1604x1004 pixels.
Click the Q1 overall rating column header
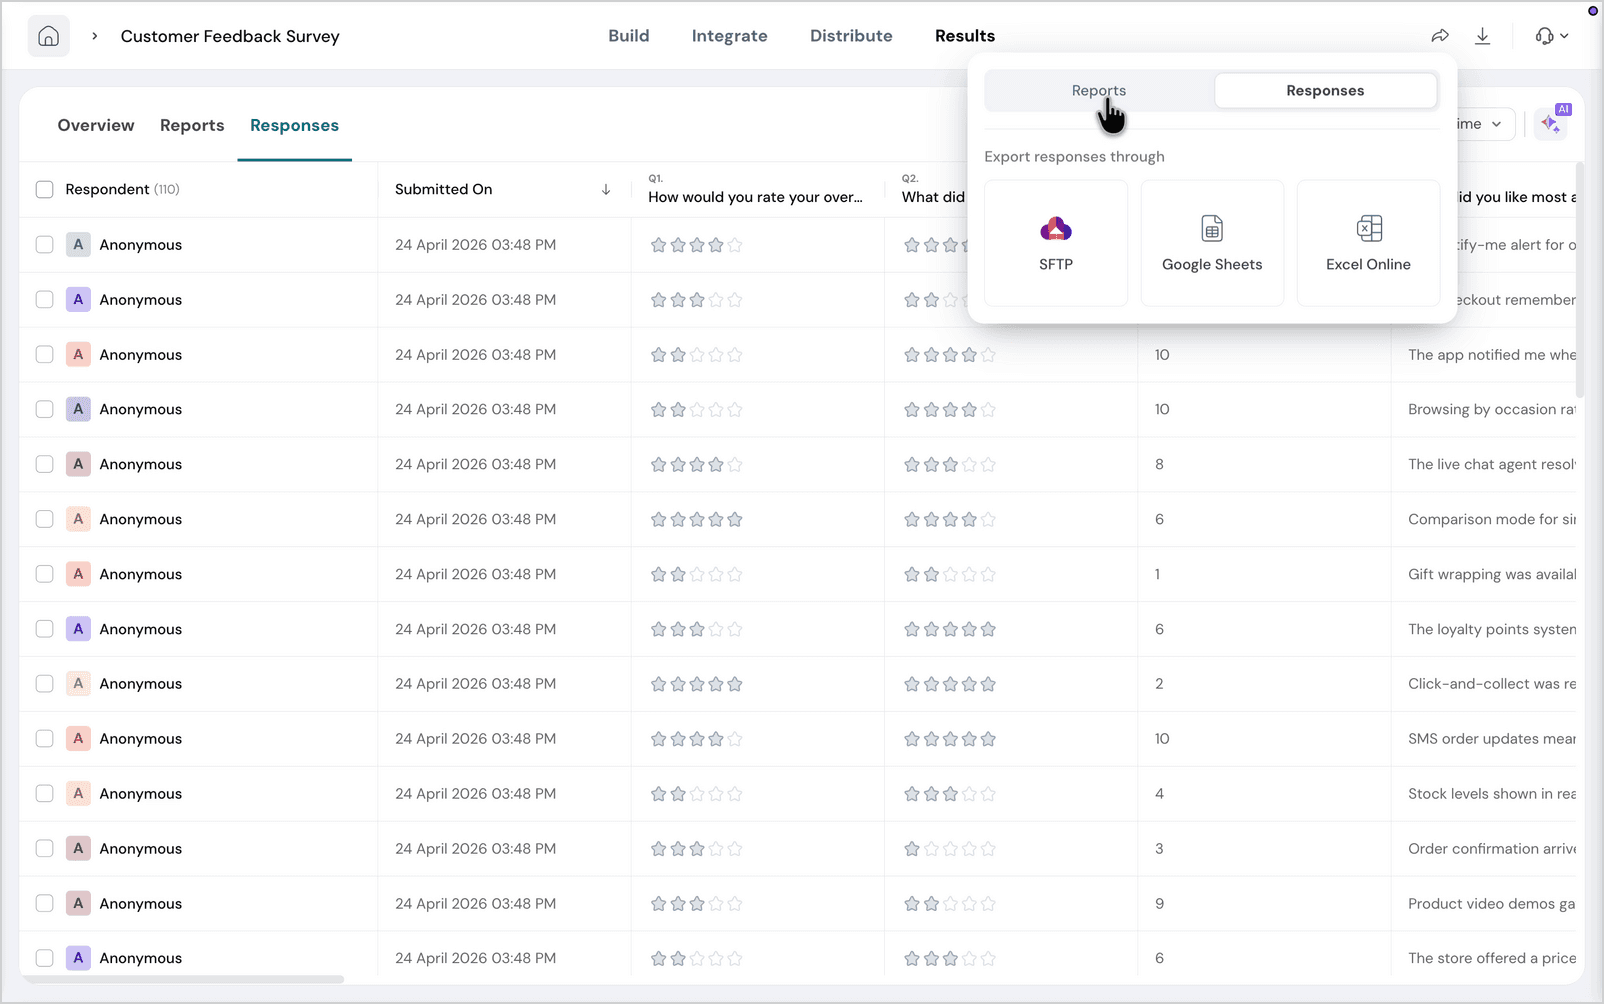pyautogui.click(x=755, y=190)
